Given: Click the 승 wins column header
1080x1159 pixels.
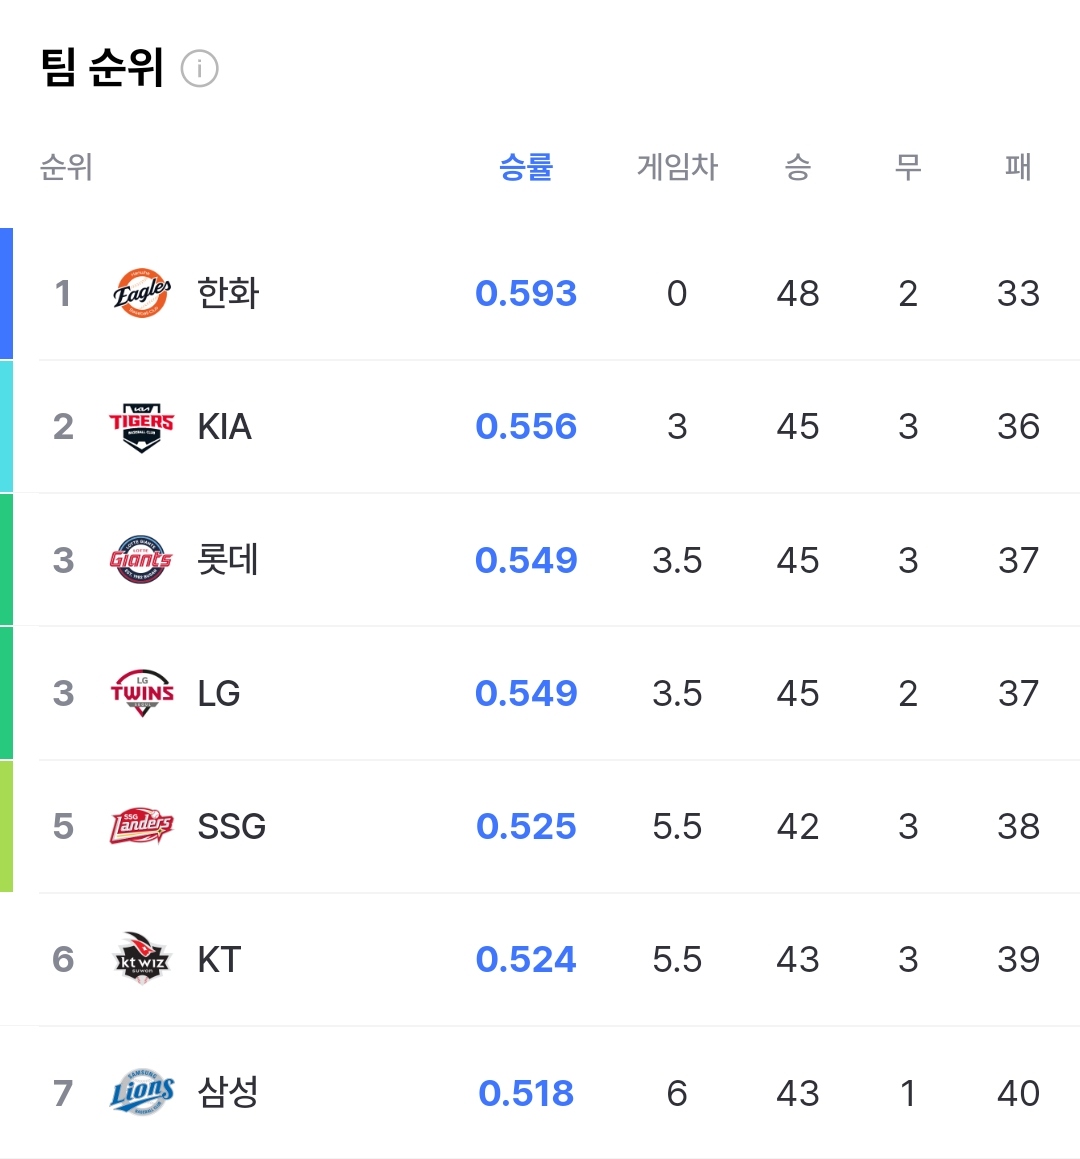Looking at the screenshot, I should pos(797,167).
